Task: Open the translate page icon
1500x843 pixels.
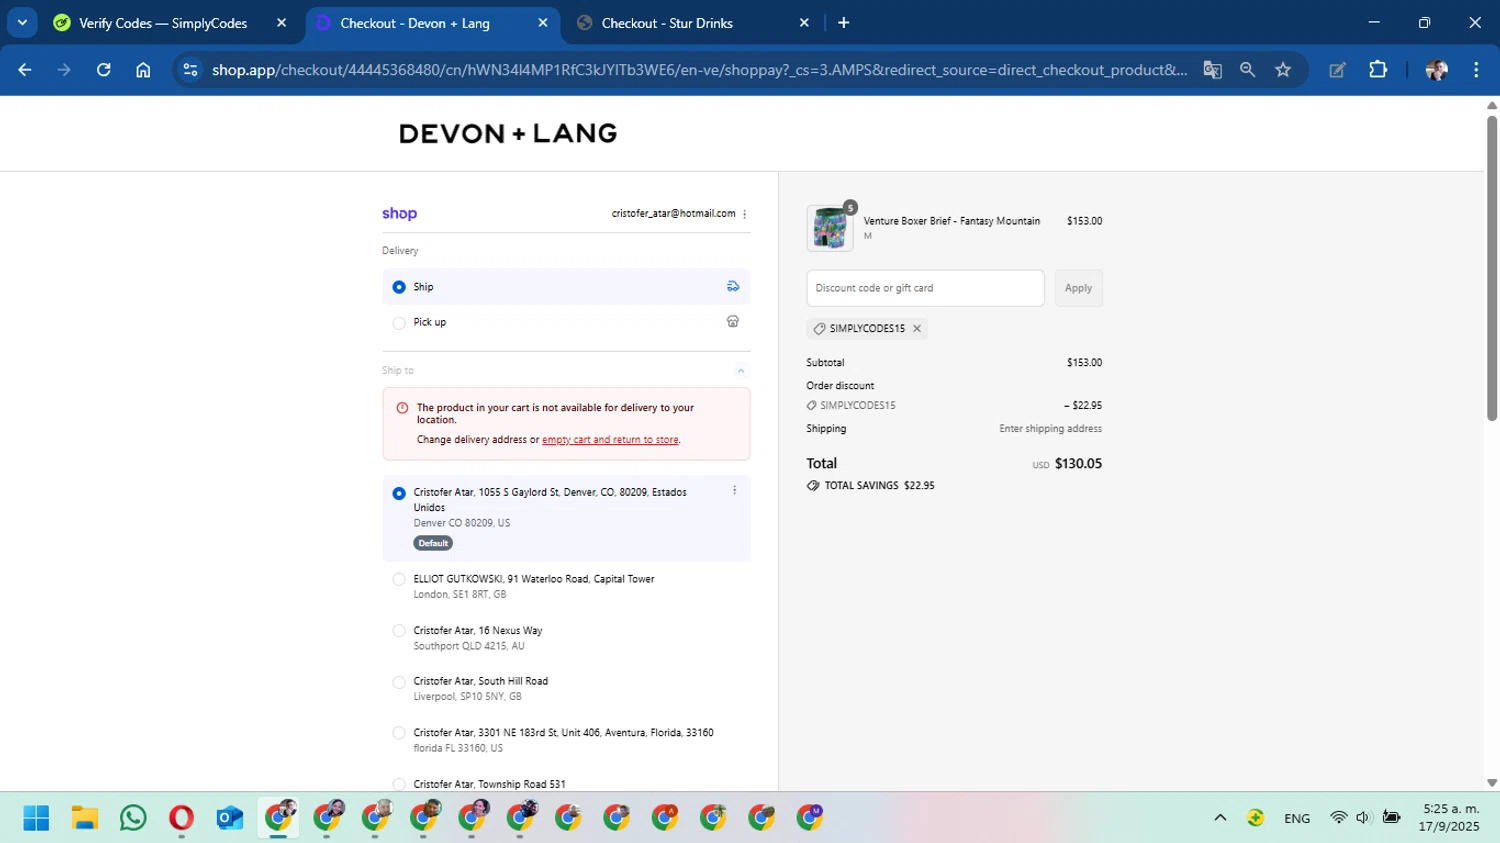Action: [x=1212, y=70]
